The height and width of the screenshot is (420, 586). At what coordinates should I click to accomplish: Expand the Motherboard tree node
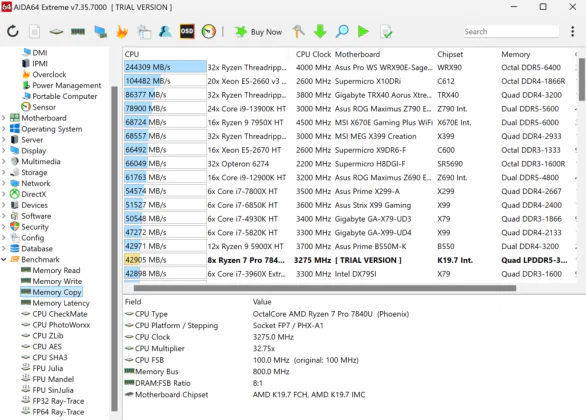(x=4, y=118)
